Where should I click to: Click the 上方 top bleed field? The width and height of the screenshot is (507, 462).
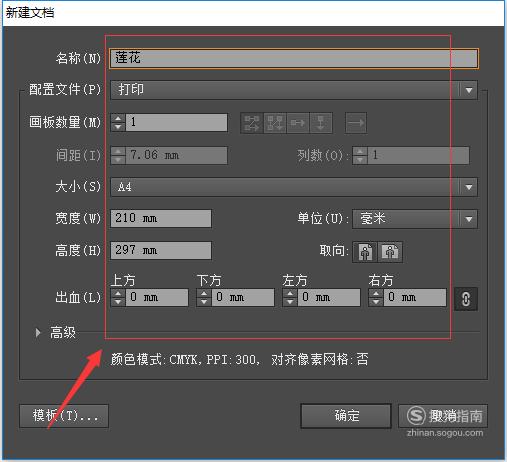point(157,297)
